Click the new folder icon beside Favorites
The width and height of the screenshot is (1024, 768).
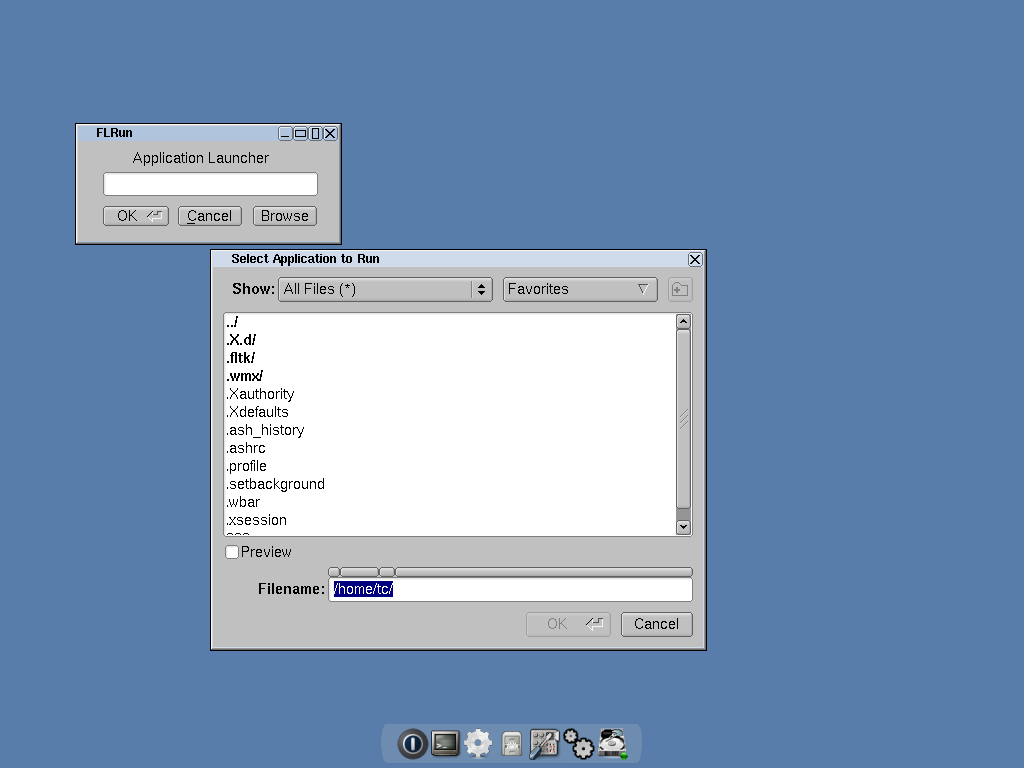point(680,289)
